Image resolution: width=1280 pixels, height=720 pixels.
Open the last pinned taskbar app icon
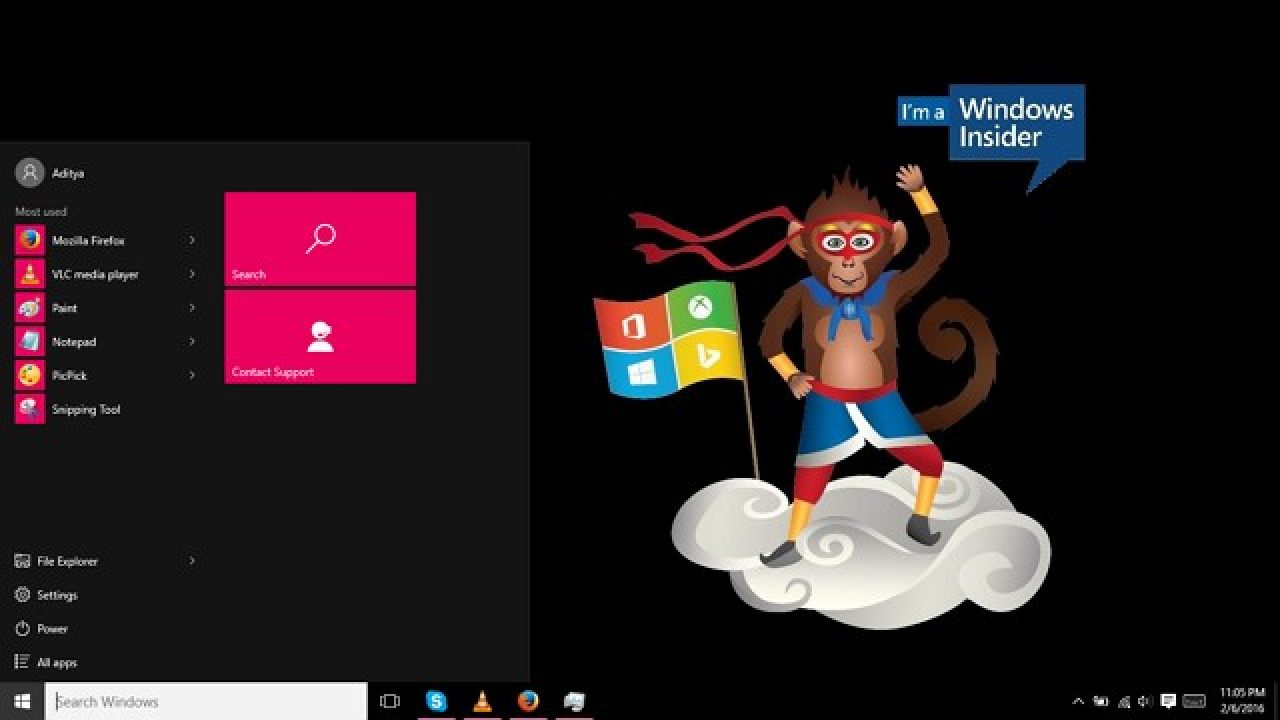(574, 701)
